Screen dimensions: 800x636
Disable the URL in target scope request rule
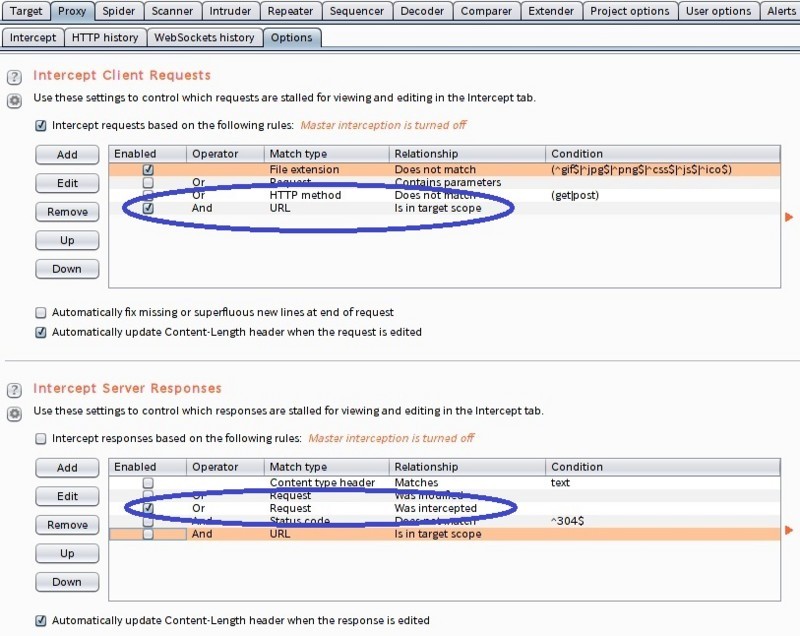click(x=148, y=208)
